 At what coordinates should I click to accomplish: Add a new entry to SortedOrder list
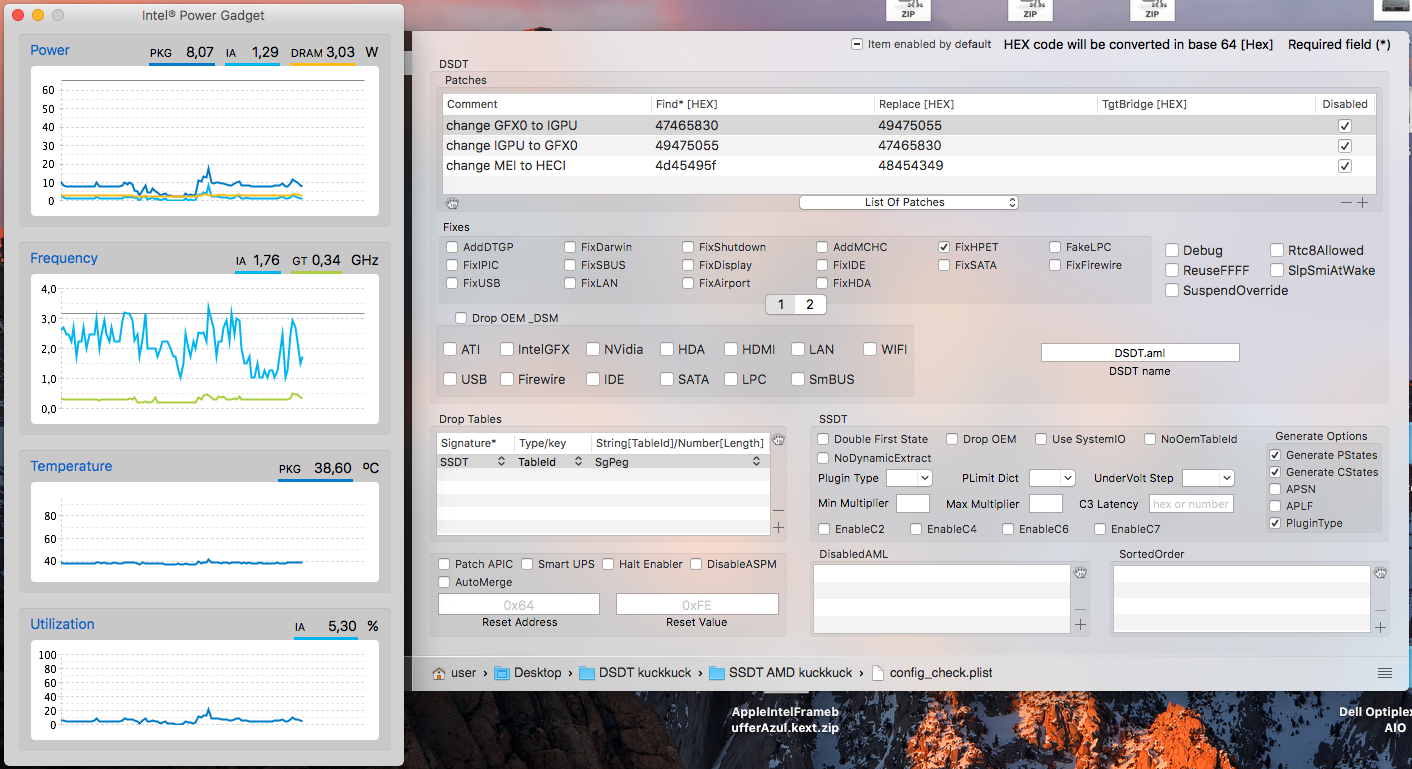pos(1380,627)
